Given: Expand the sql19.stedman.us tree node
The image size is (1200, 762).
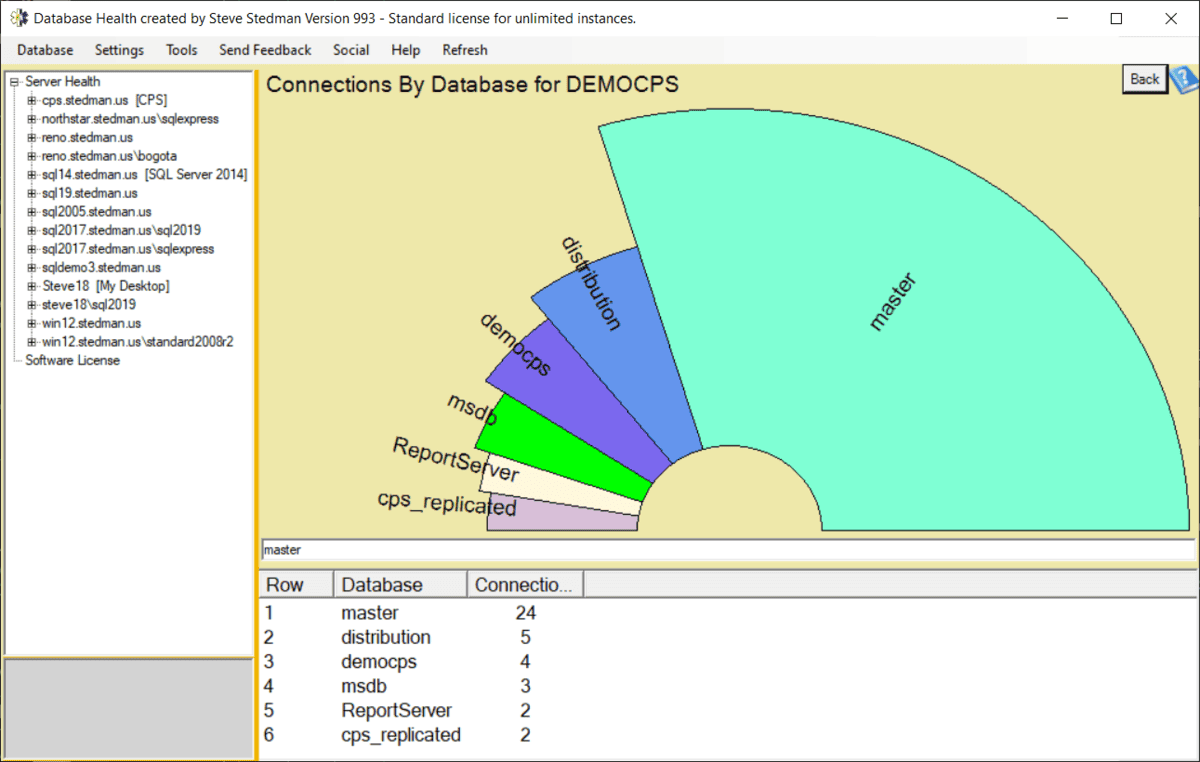Looking at the screenshot, I should pos(33,193).
